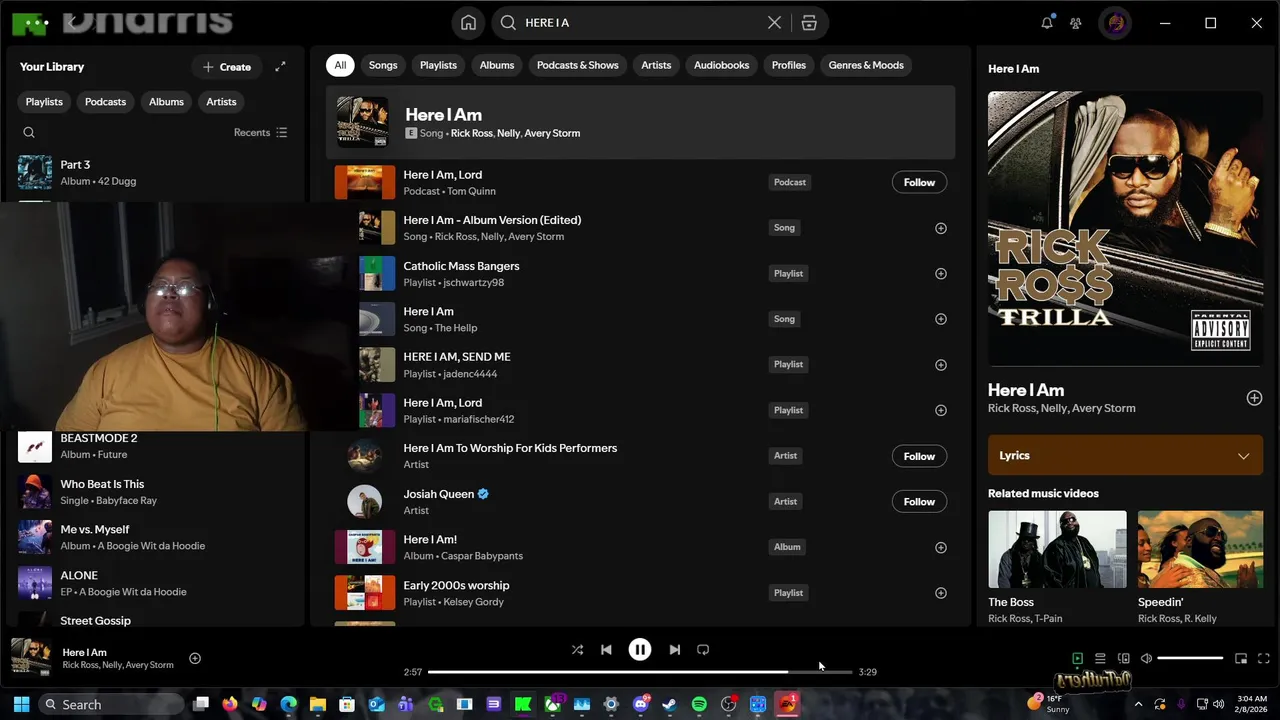Filter library by Podcasts
Image resolution: width=1280 pixels, height=720 pixels.
[x=105, y=101]
